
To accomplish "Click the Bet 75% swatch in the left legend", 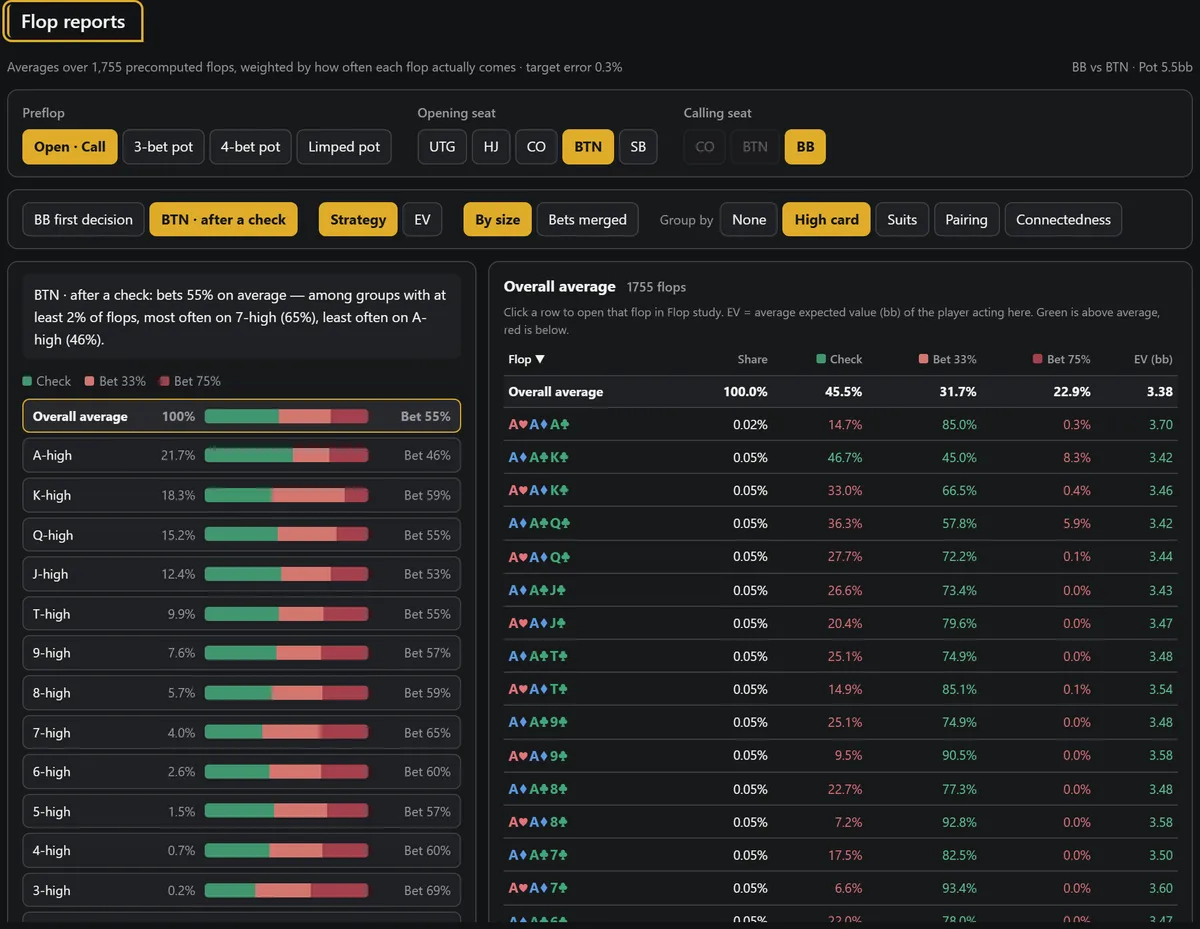I will pos(164,381).
